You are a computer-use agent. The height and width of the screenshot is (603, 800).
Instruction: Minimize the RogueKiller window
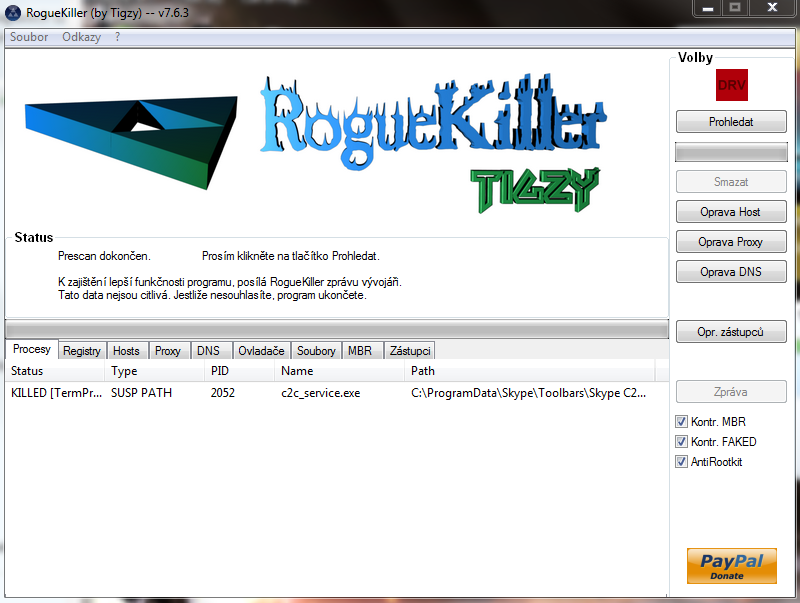708,8
